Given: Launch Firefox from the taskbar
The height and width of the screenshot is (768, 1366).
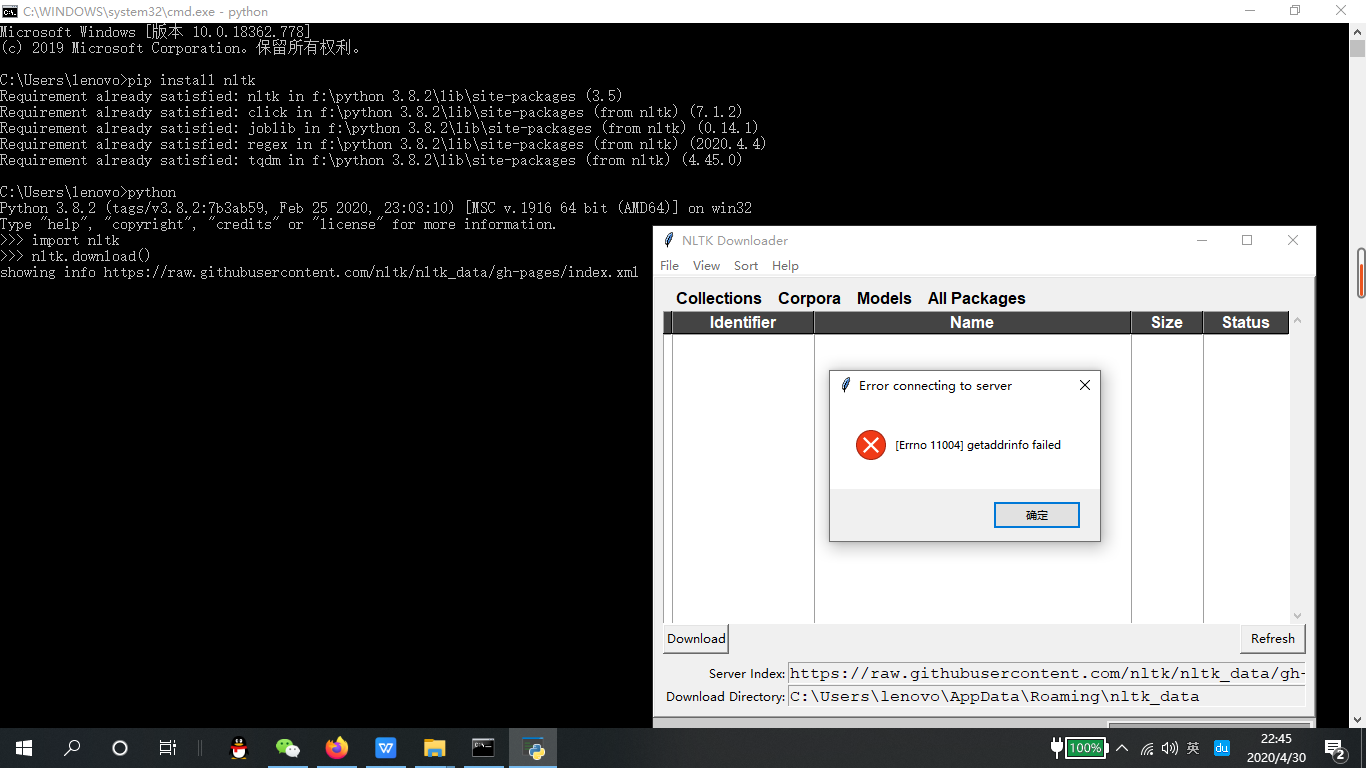Looking at the screenshot, I should click(x=337, y=748).
